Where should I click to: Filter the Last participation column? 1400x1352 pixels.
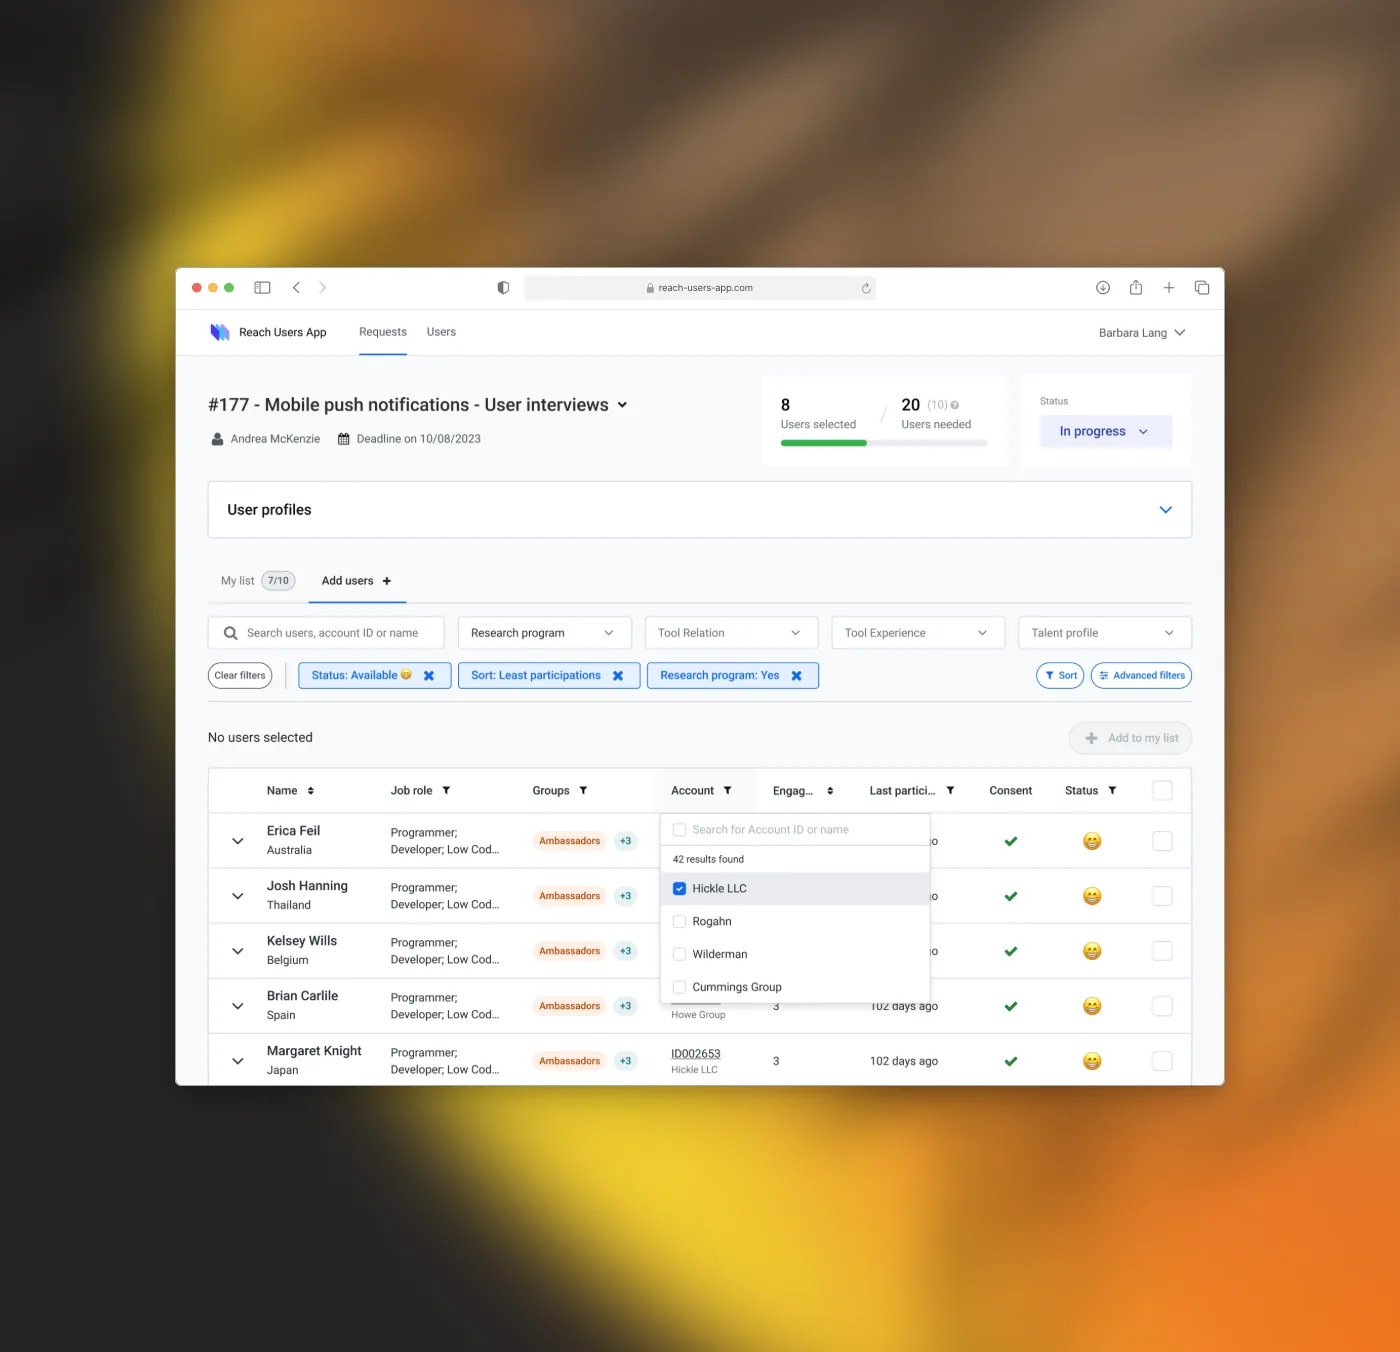[x=950, y=791]
